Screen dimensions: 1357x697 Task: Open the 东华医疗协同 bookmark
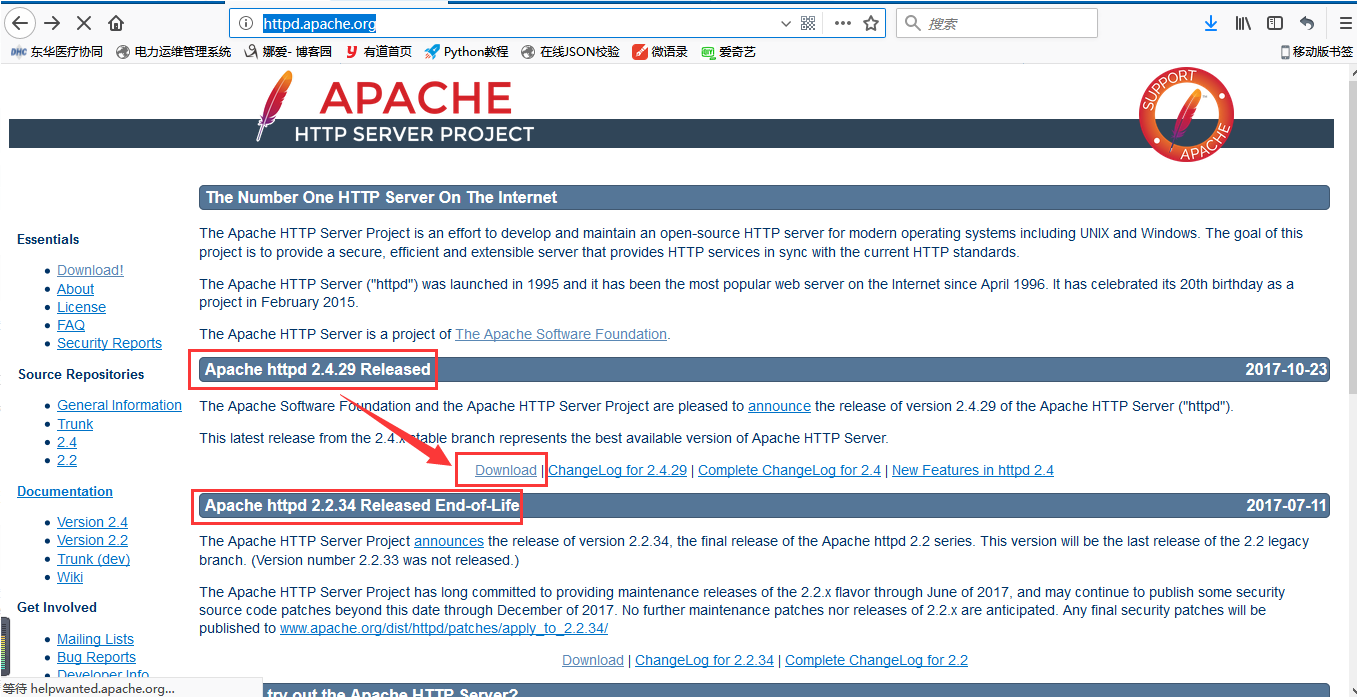point(56,51)
